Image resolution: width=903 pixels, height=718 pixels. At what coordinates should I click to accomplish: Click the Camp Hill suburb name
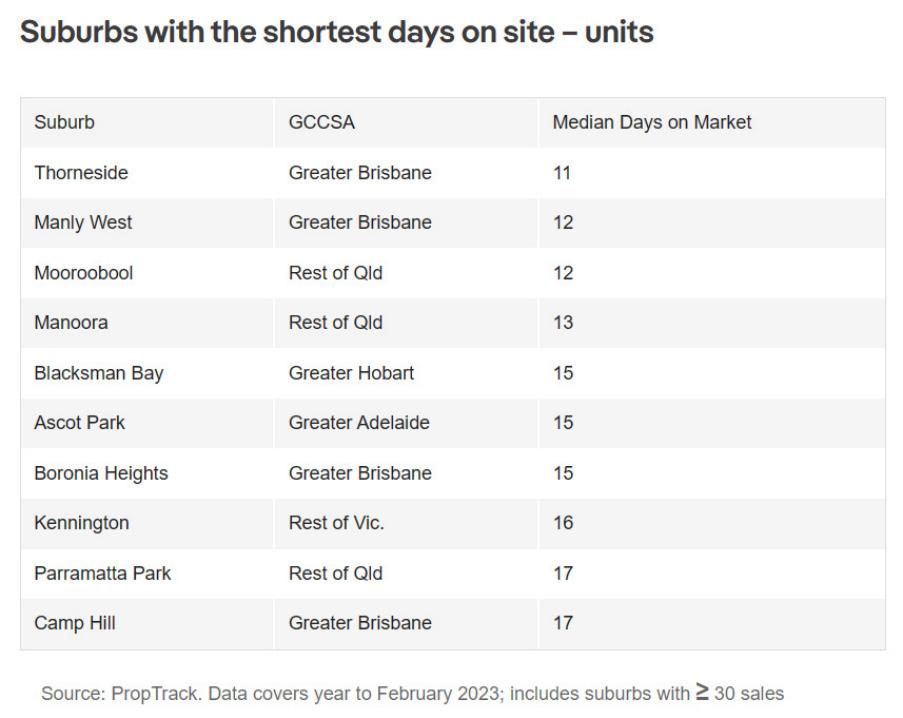click(74, 623)
